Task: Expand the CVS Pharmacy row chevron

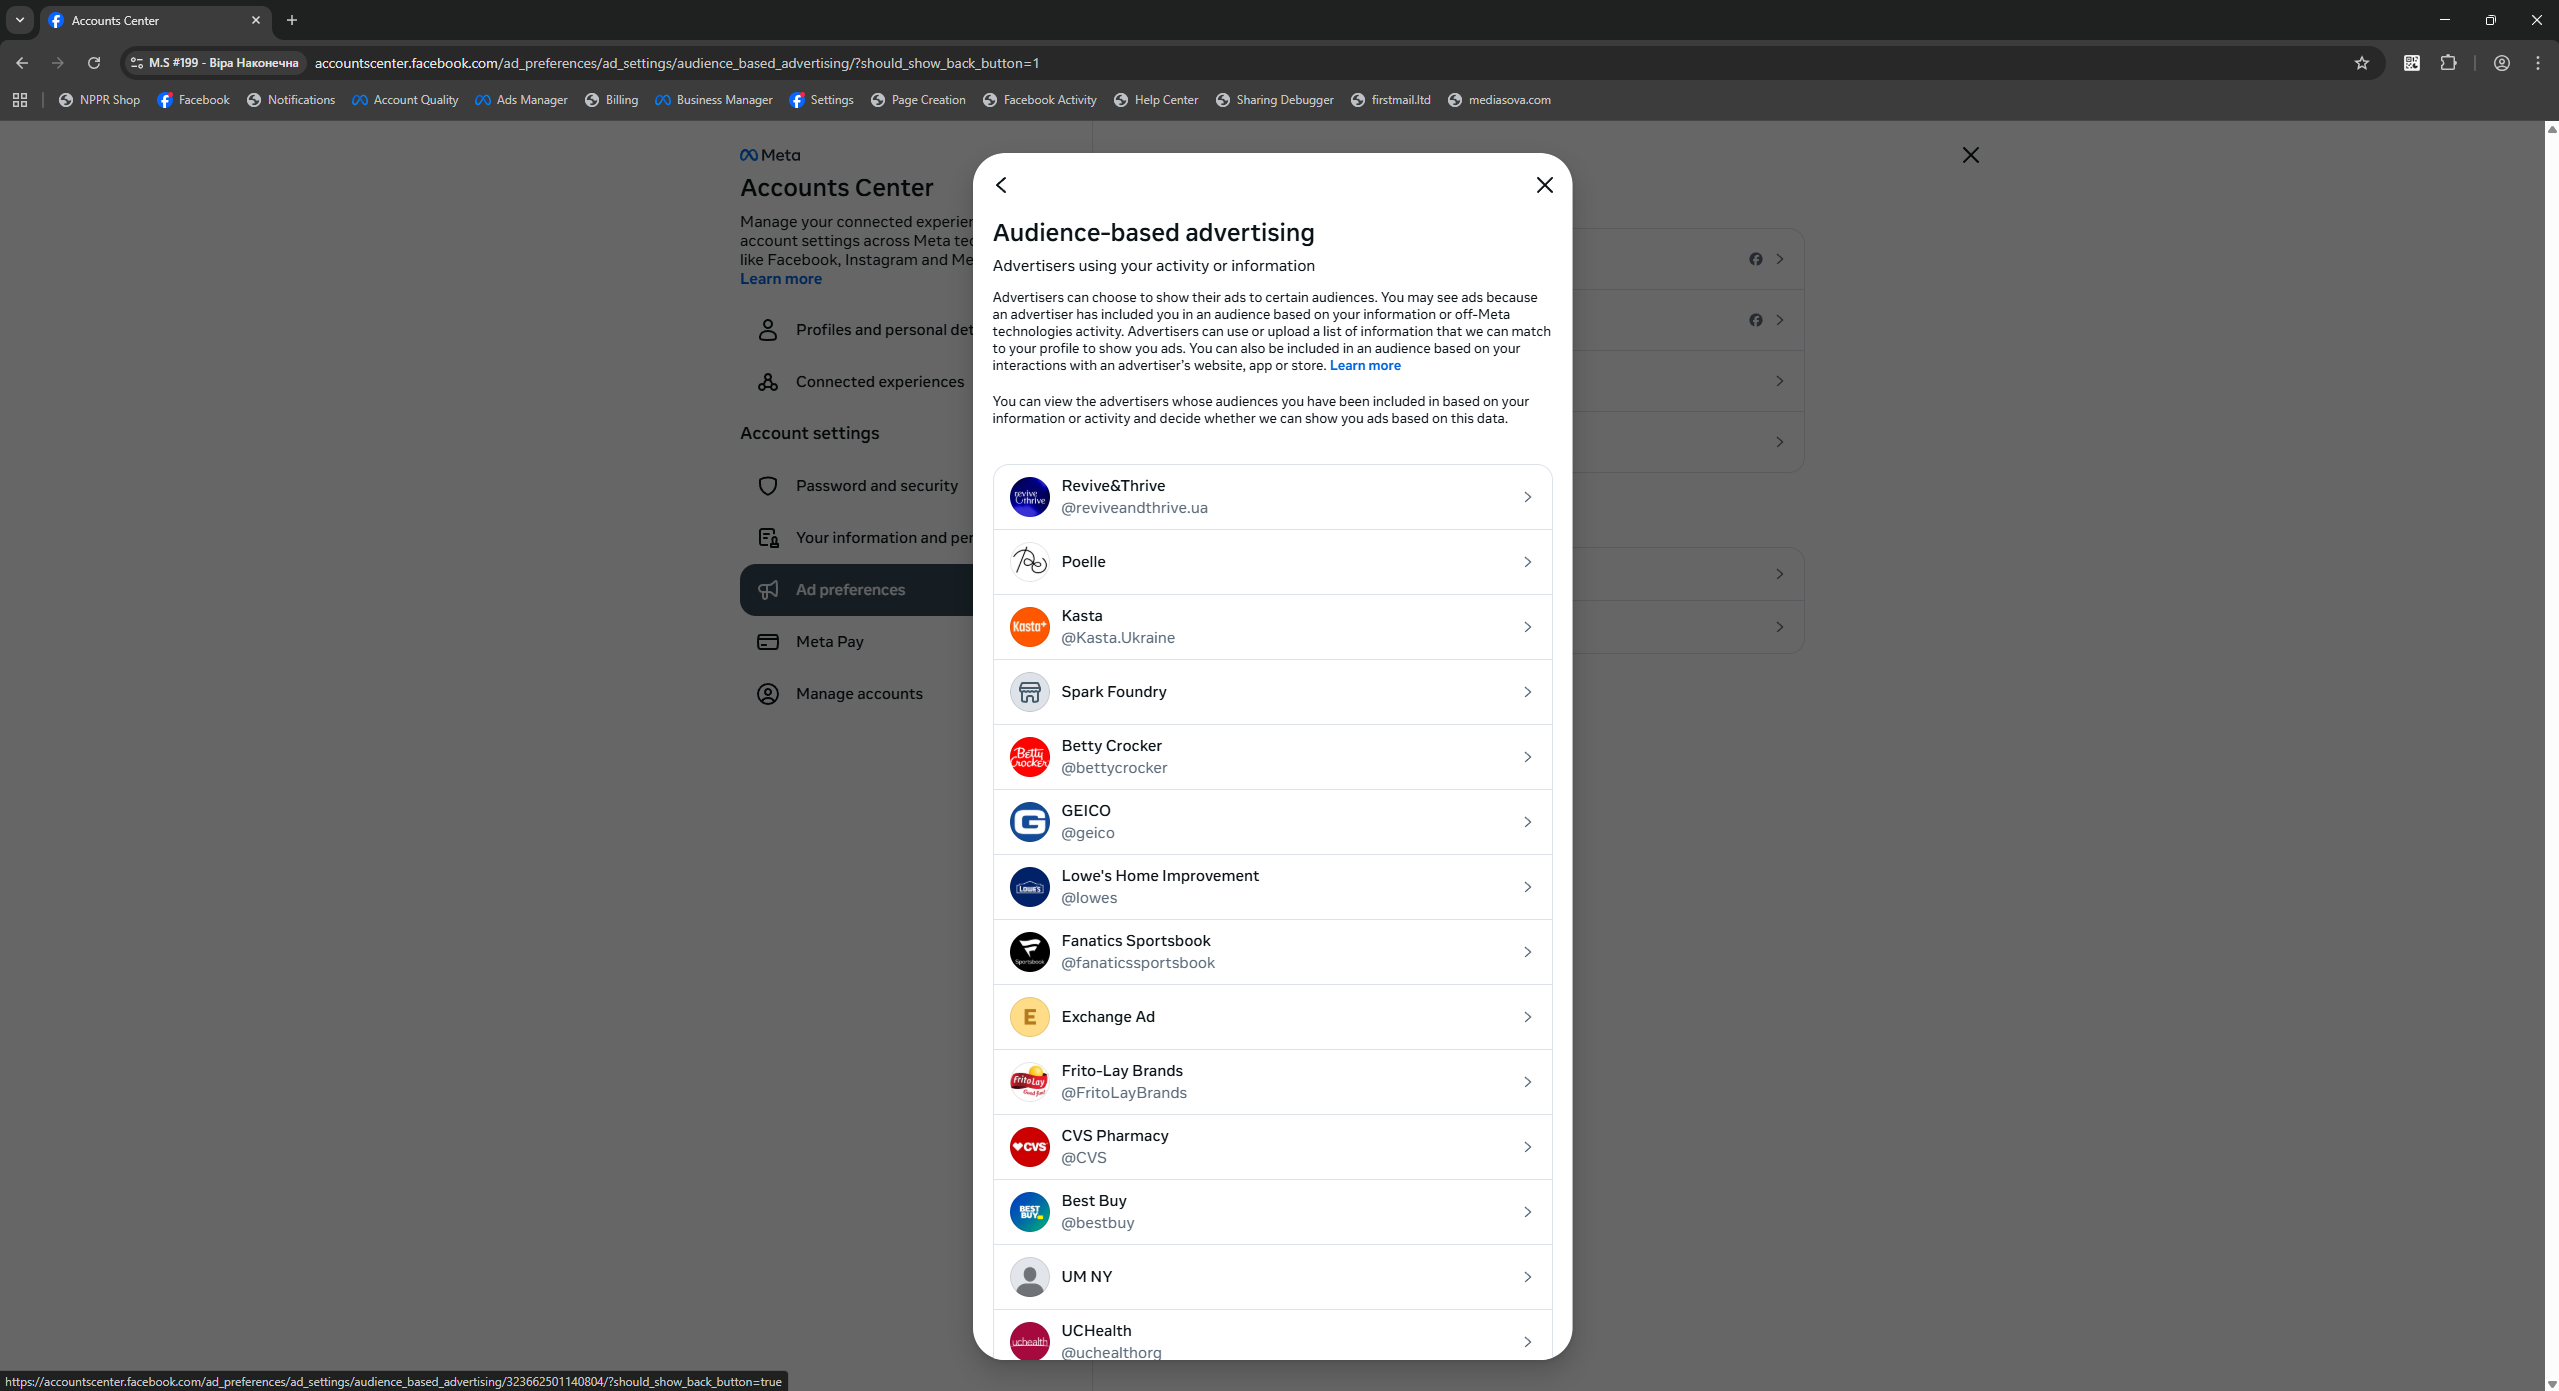Action: 1527,1147
